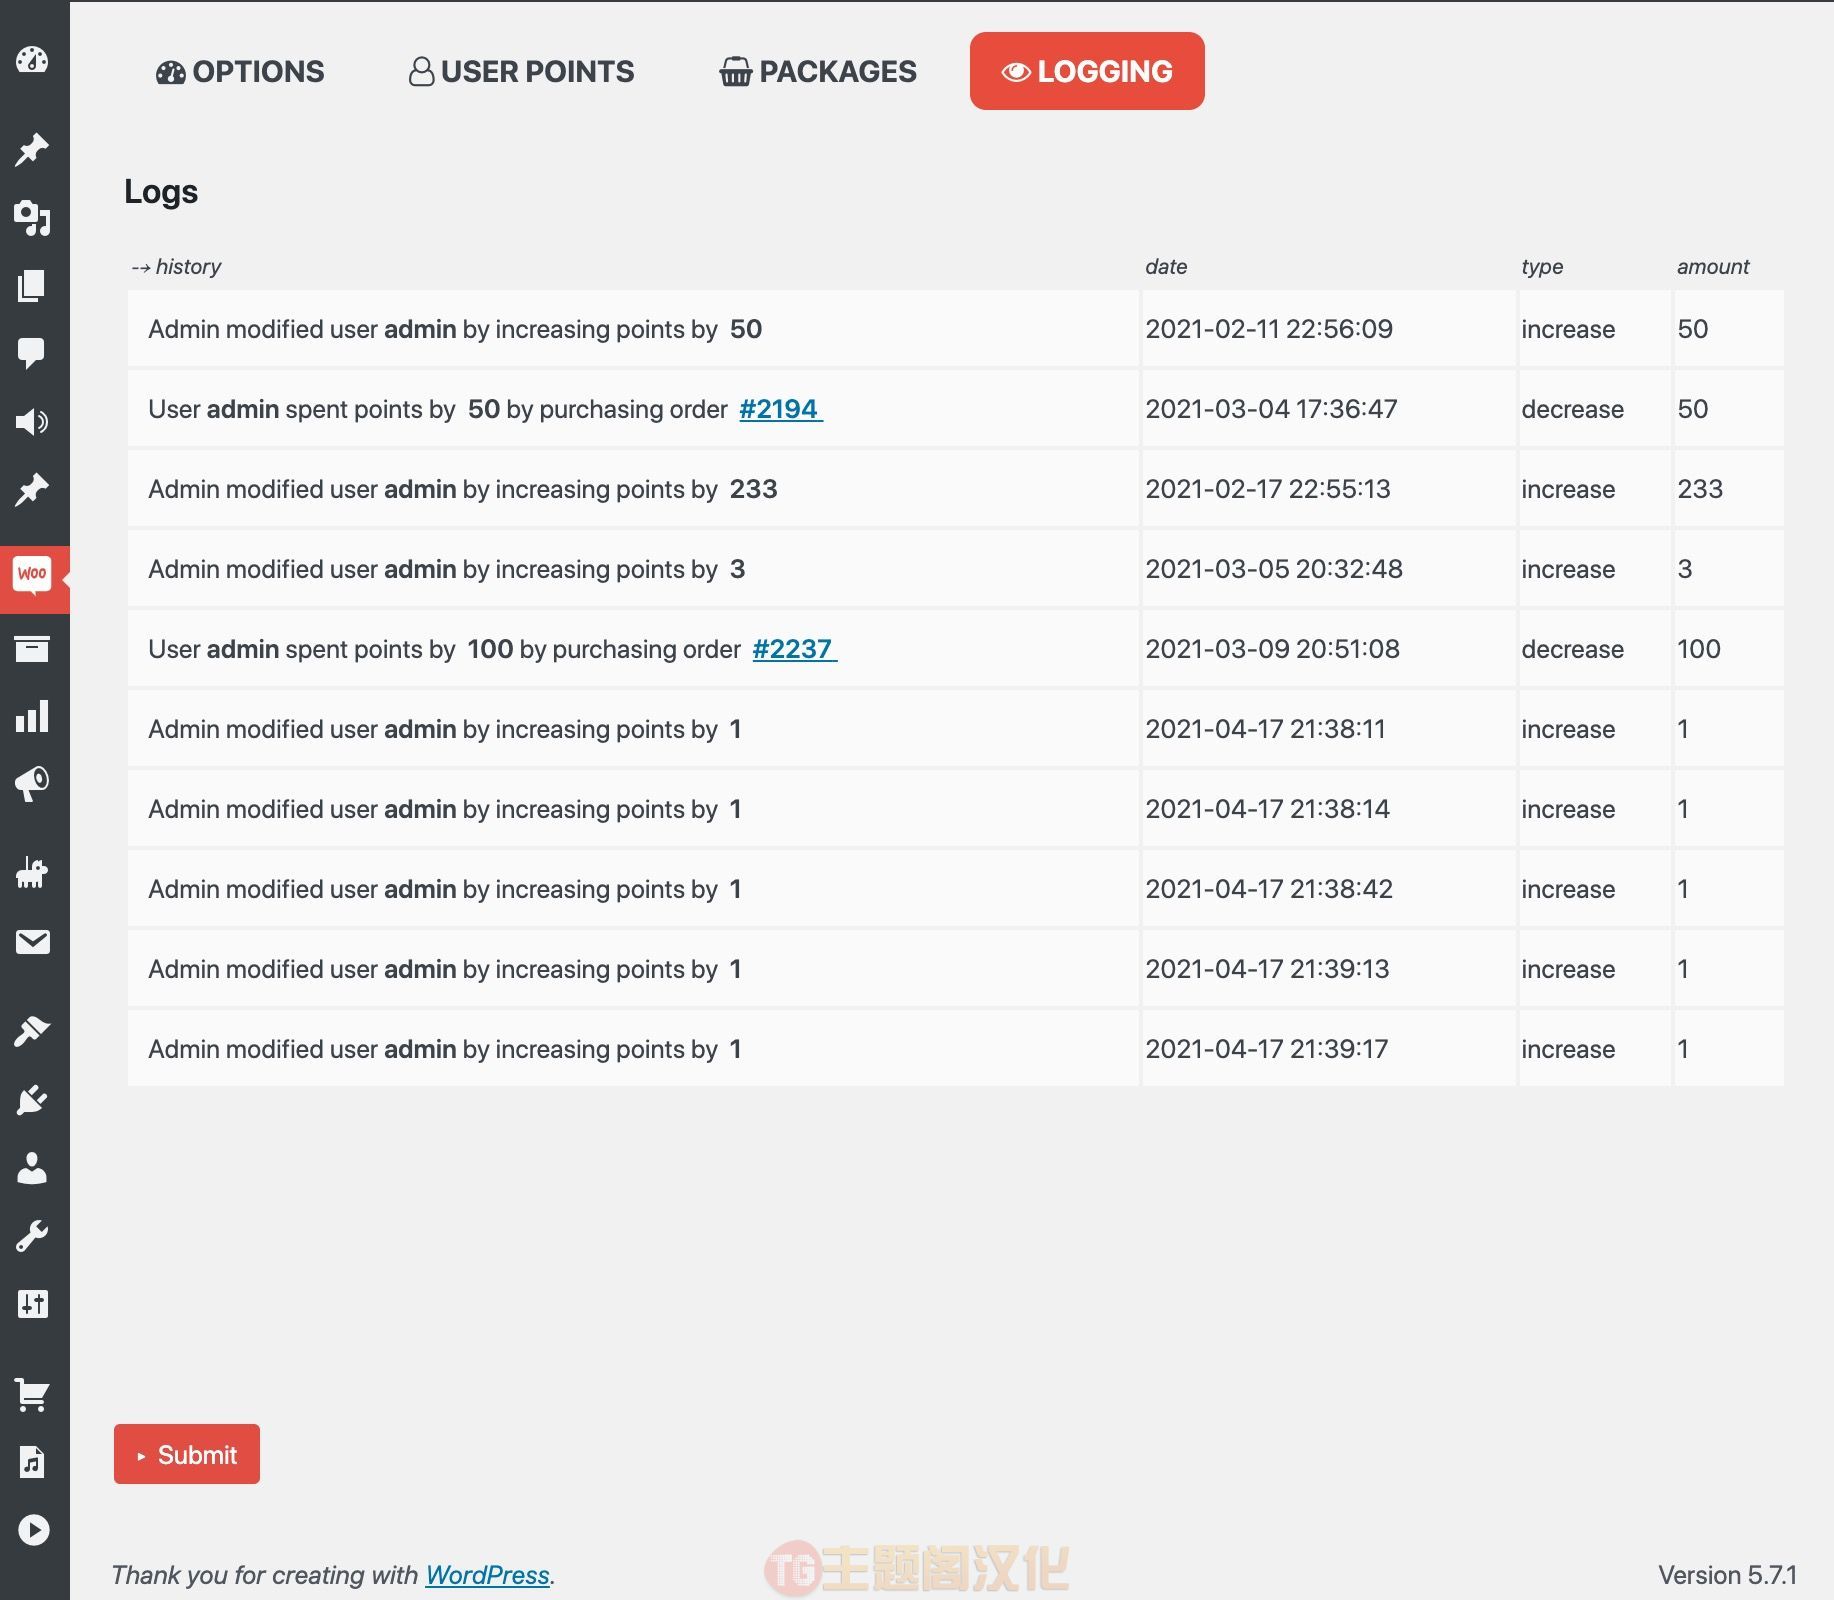Select the date 2021-02-17 22:55:13
Viewport: 1834px width, 1600px height.
point(1268,489)
